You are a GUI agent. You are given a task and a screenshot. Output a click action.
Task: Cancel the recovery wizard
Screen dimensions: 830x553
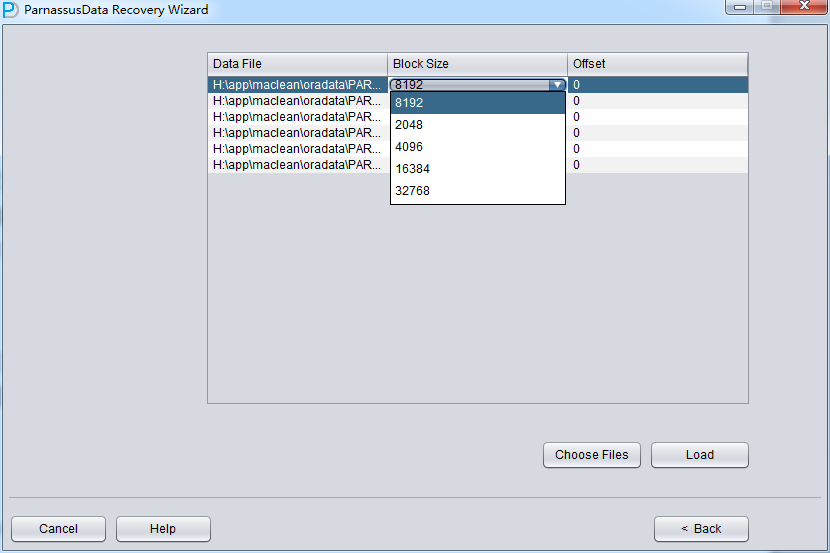pyautogui.click(x=58, y=529)
